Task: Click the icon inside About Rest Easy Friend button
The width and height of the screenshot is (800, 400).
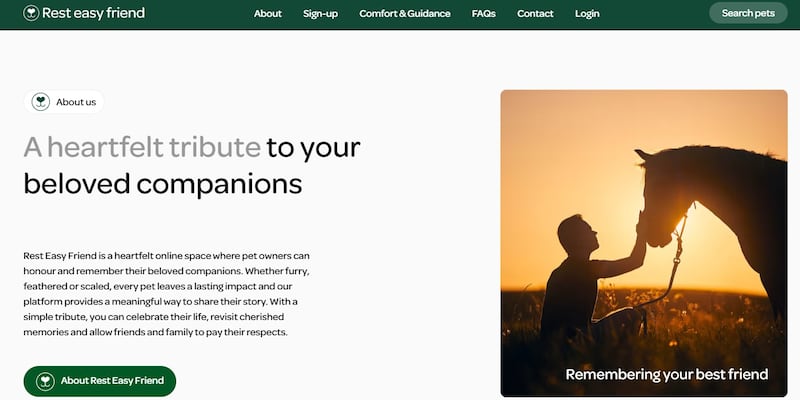Action: point(45,381)
